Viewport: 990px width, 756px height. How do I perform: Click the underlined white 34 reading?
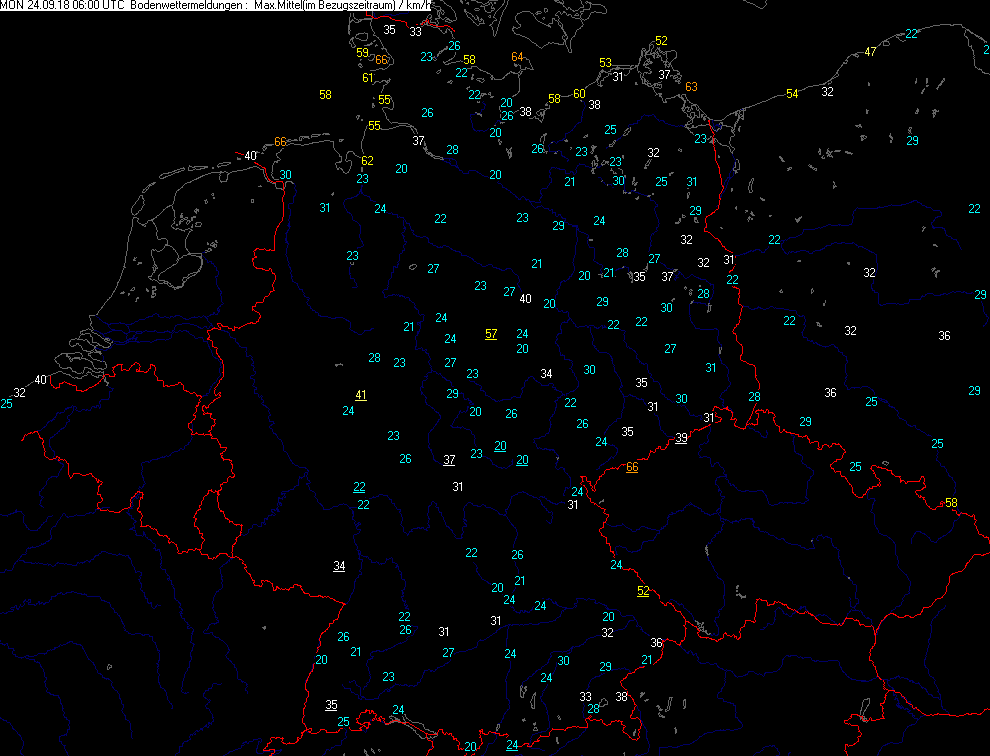tap(339, 566)
